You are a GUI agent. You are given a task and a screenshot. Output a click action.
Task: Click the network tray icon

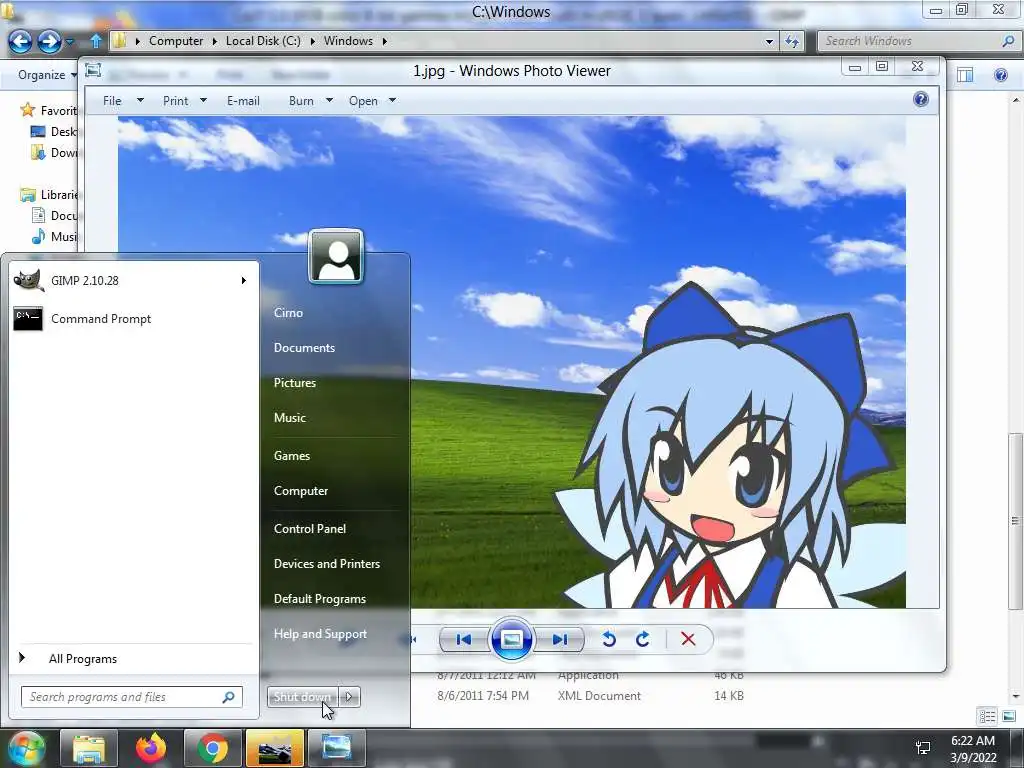pyautogui.click(x=923, y=748)
